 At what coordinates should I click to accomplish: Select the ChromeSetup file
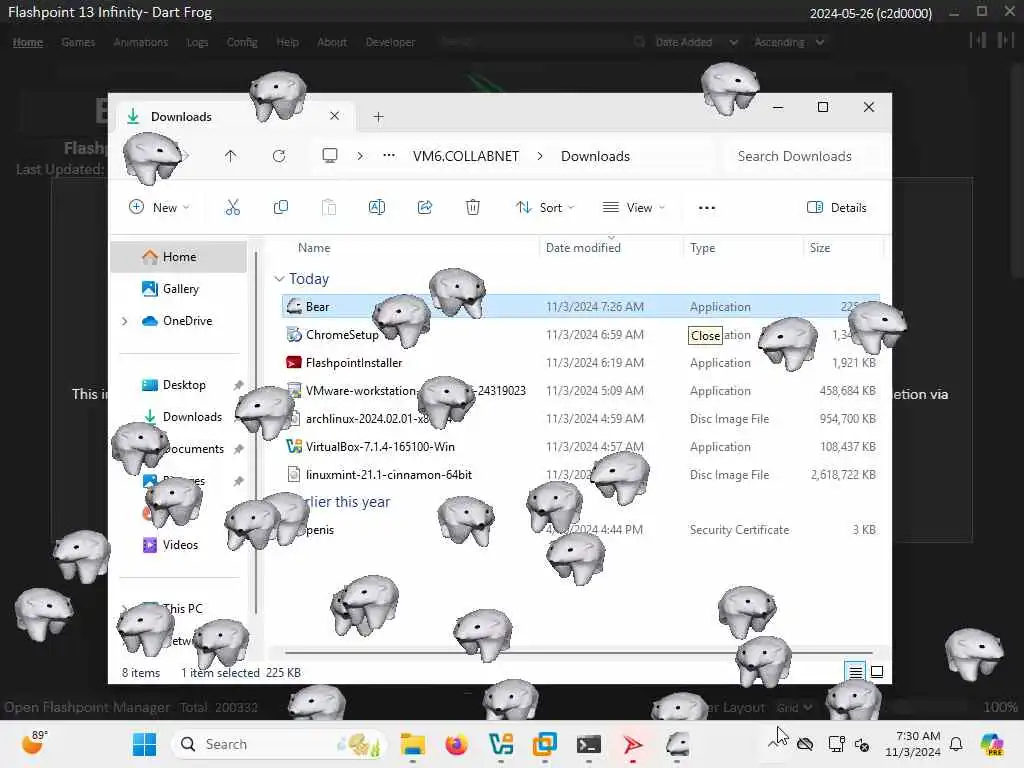pyautogui.click(x=342, y=334)
